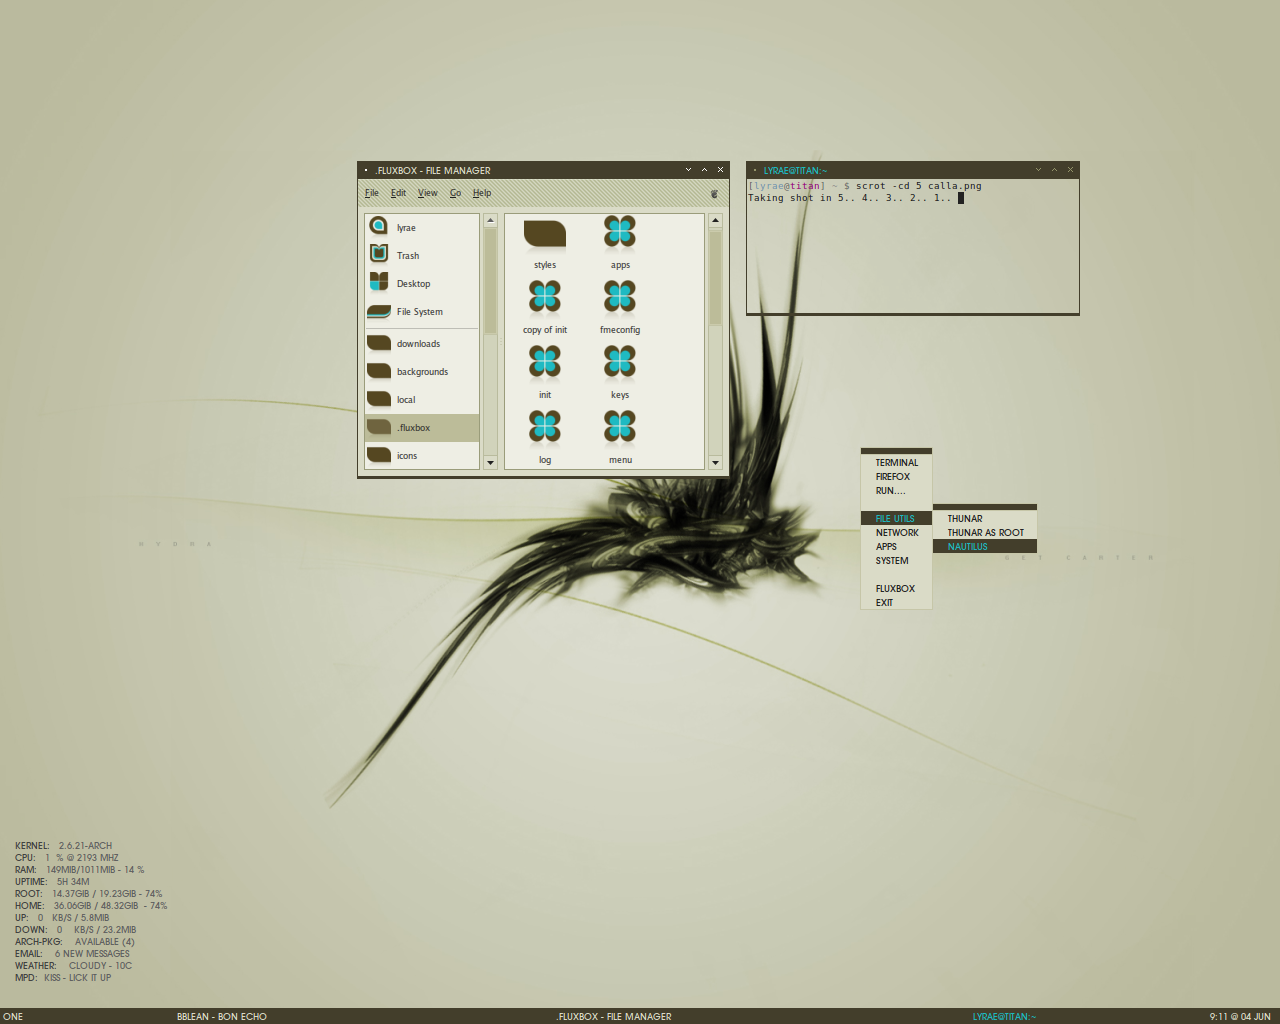Click the 'downloads' sidebar label

click(418, 344)
